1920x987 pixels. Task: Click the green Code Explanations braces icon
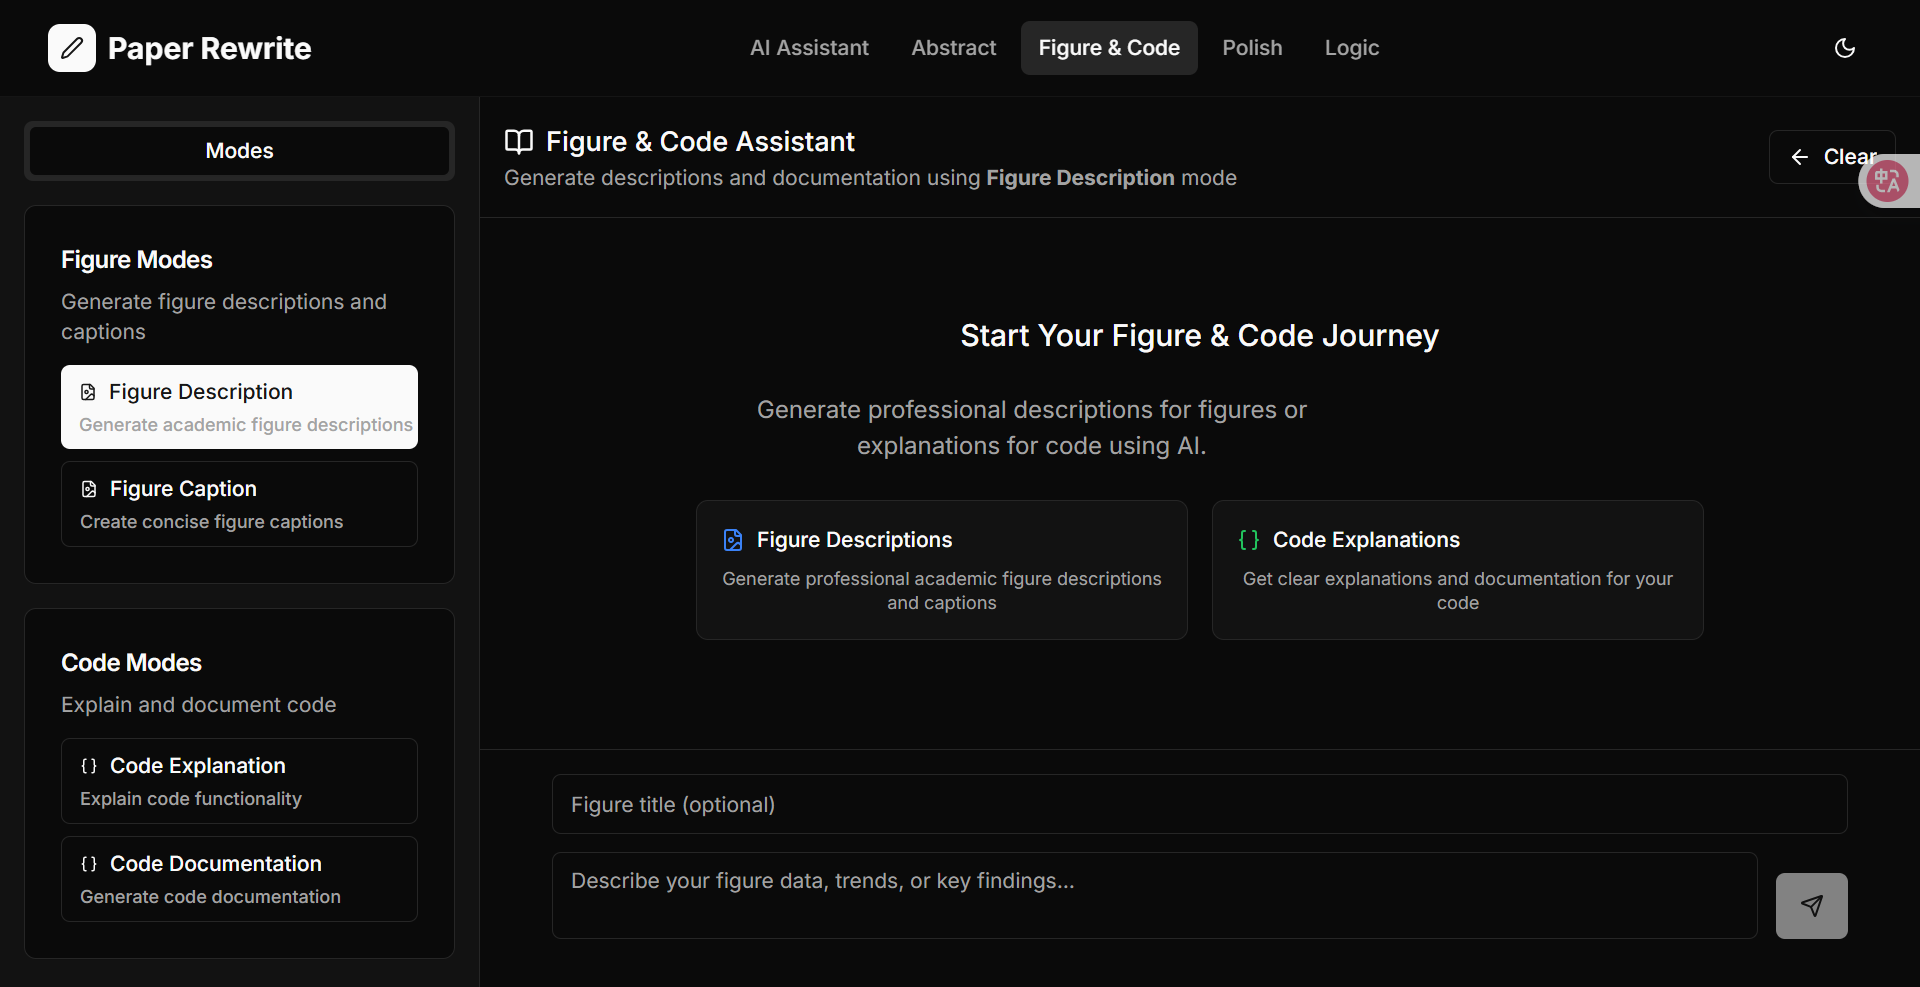point(1249,540)
